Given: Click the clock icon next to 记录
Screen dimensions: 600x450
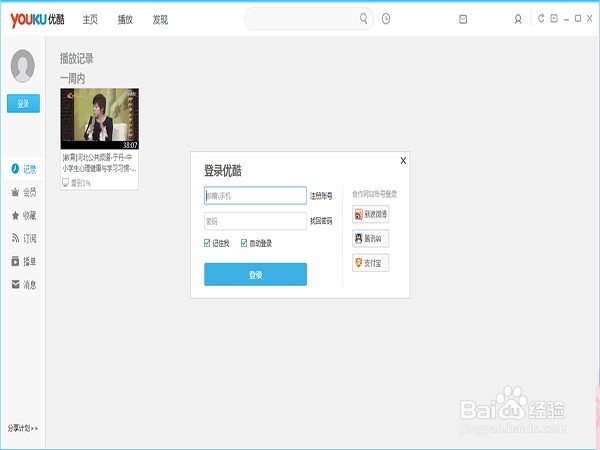Looking at the screenshot, I should [x=15, y=168].
